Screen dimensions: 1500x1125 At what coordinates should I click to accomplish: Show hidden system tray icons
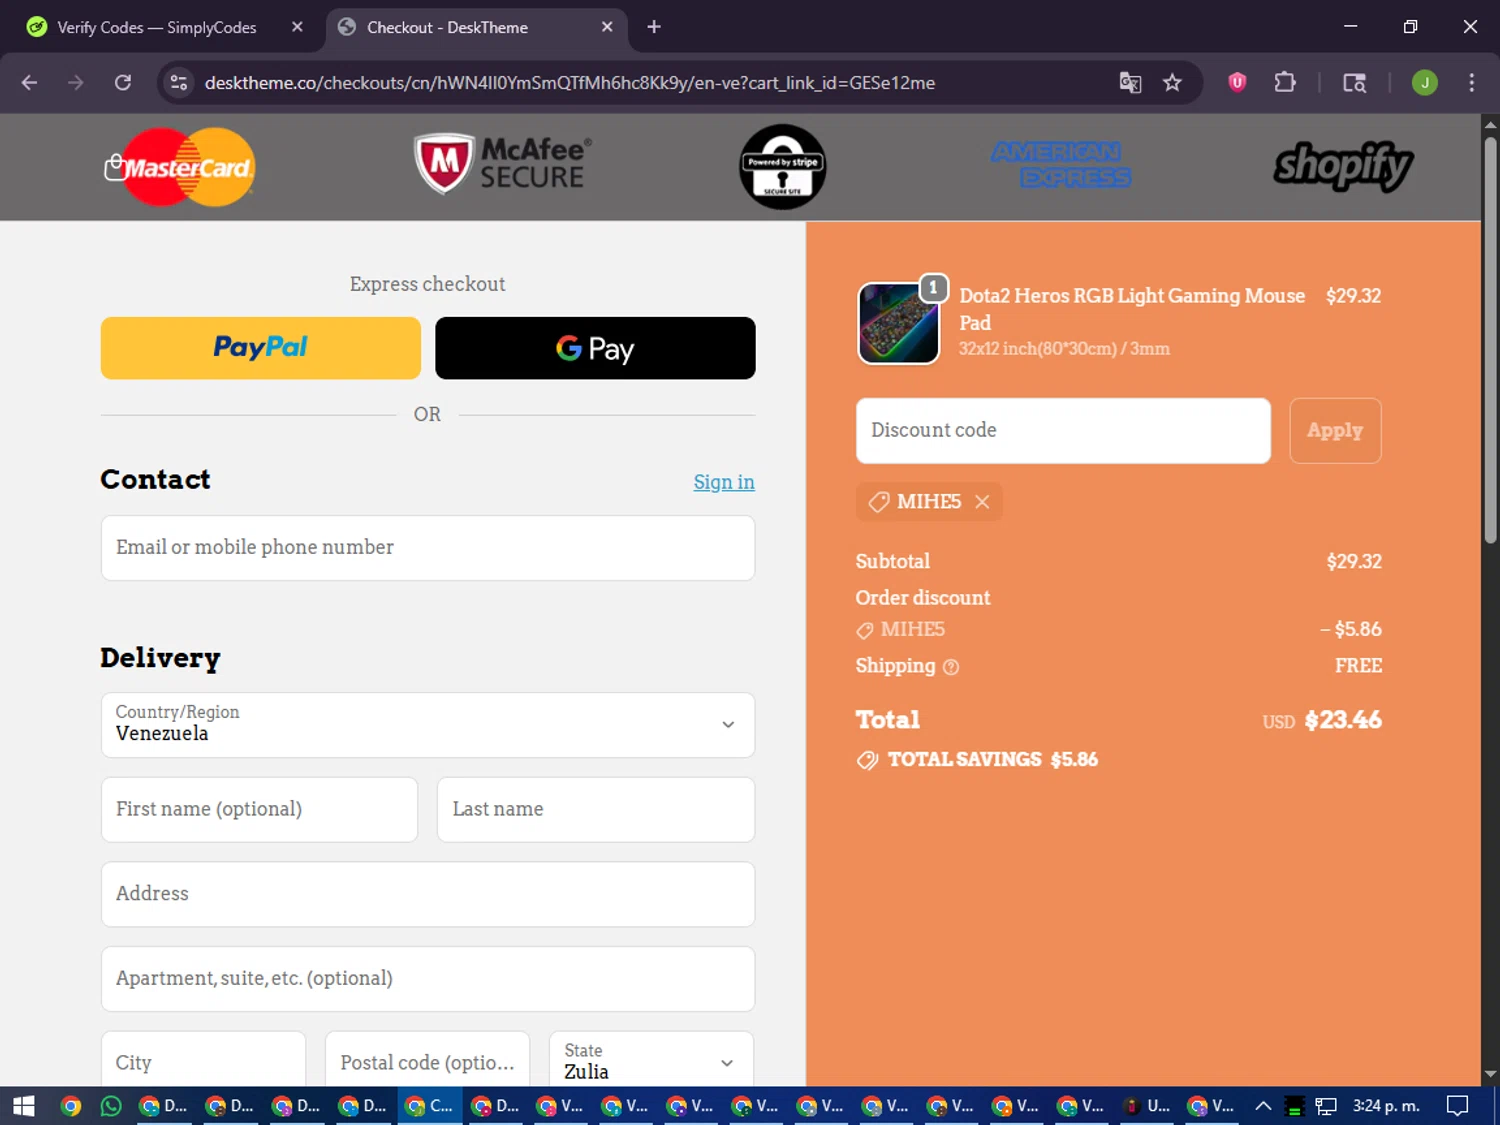click(x=1263, y=1106)
